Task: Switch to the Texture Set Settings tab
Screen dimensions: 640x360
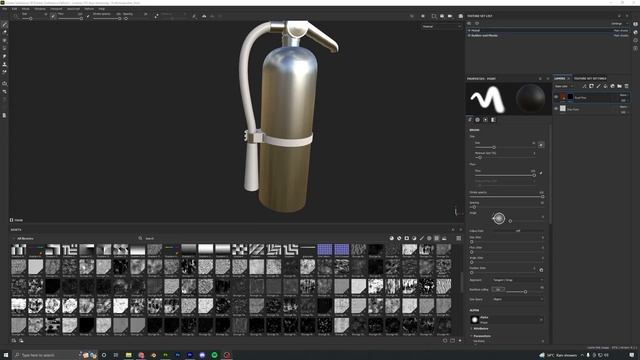Action: [x=590, y=78]
